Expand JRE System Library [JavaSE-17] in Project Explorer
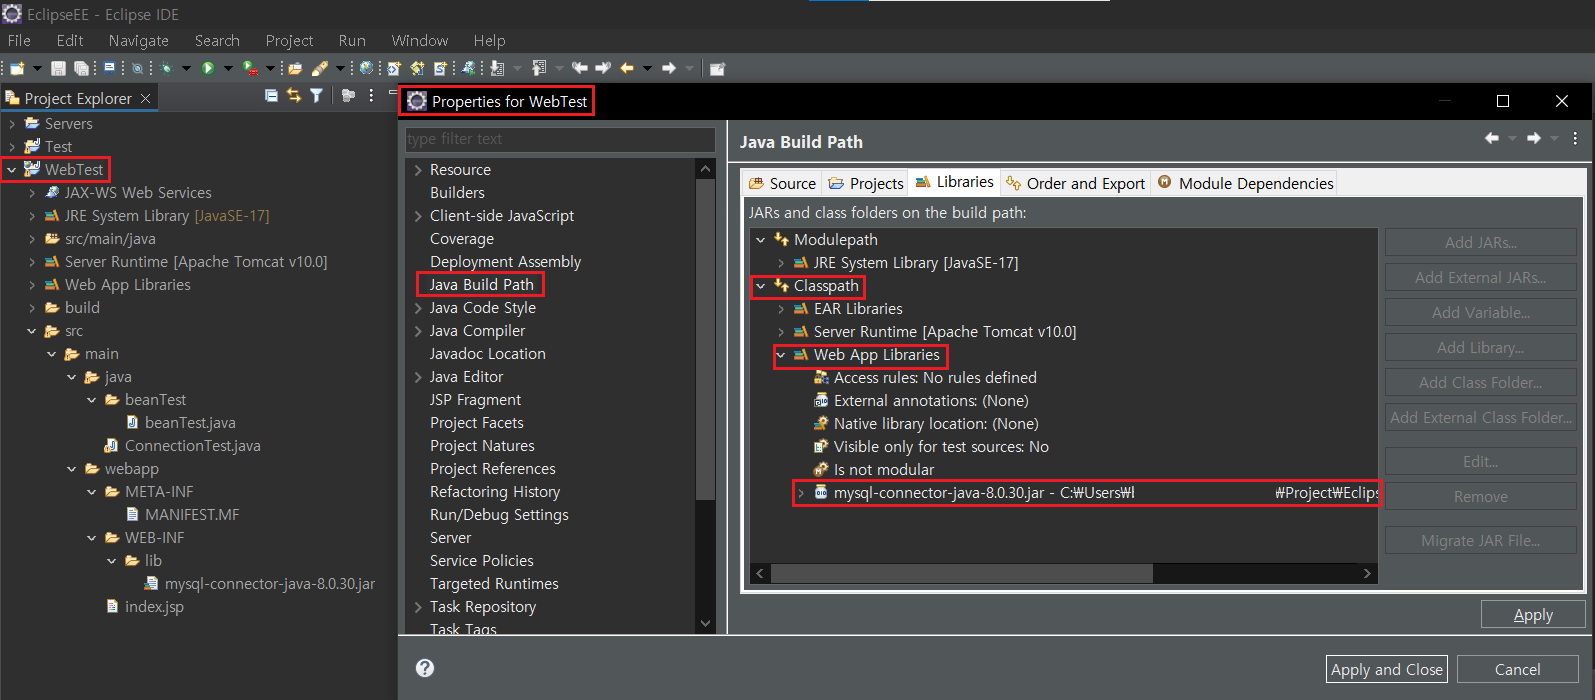 click(x=32, y=216)
